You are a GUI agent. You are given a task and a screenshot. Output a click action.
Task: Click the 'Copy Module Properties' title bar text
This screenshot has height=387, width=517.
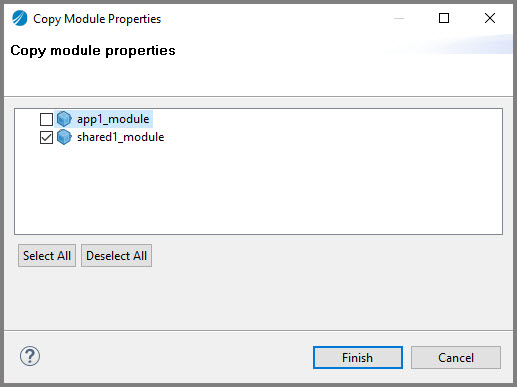tap(97, 19)
